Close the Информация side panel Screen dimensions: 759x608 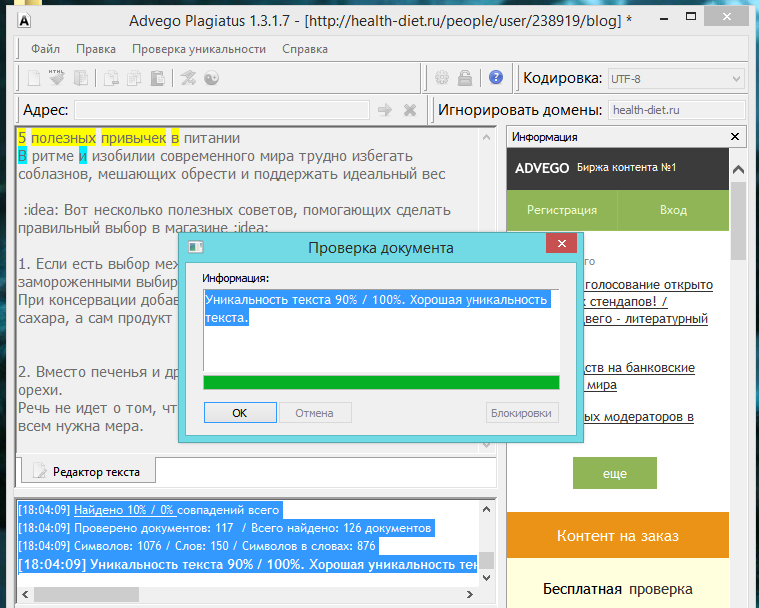click(736, 137)
